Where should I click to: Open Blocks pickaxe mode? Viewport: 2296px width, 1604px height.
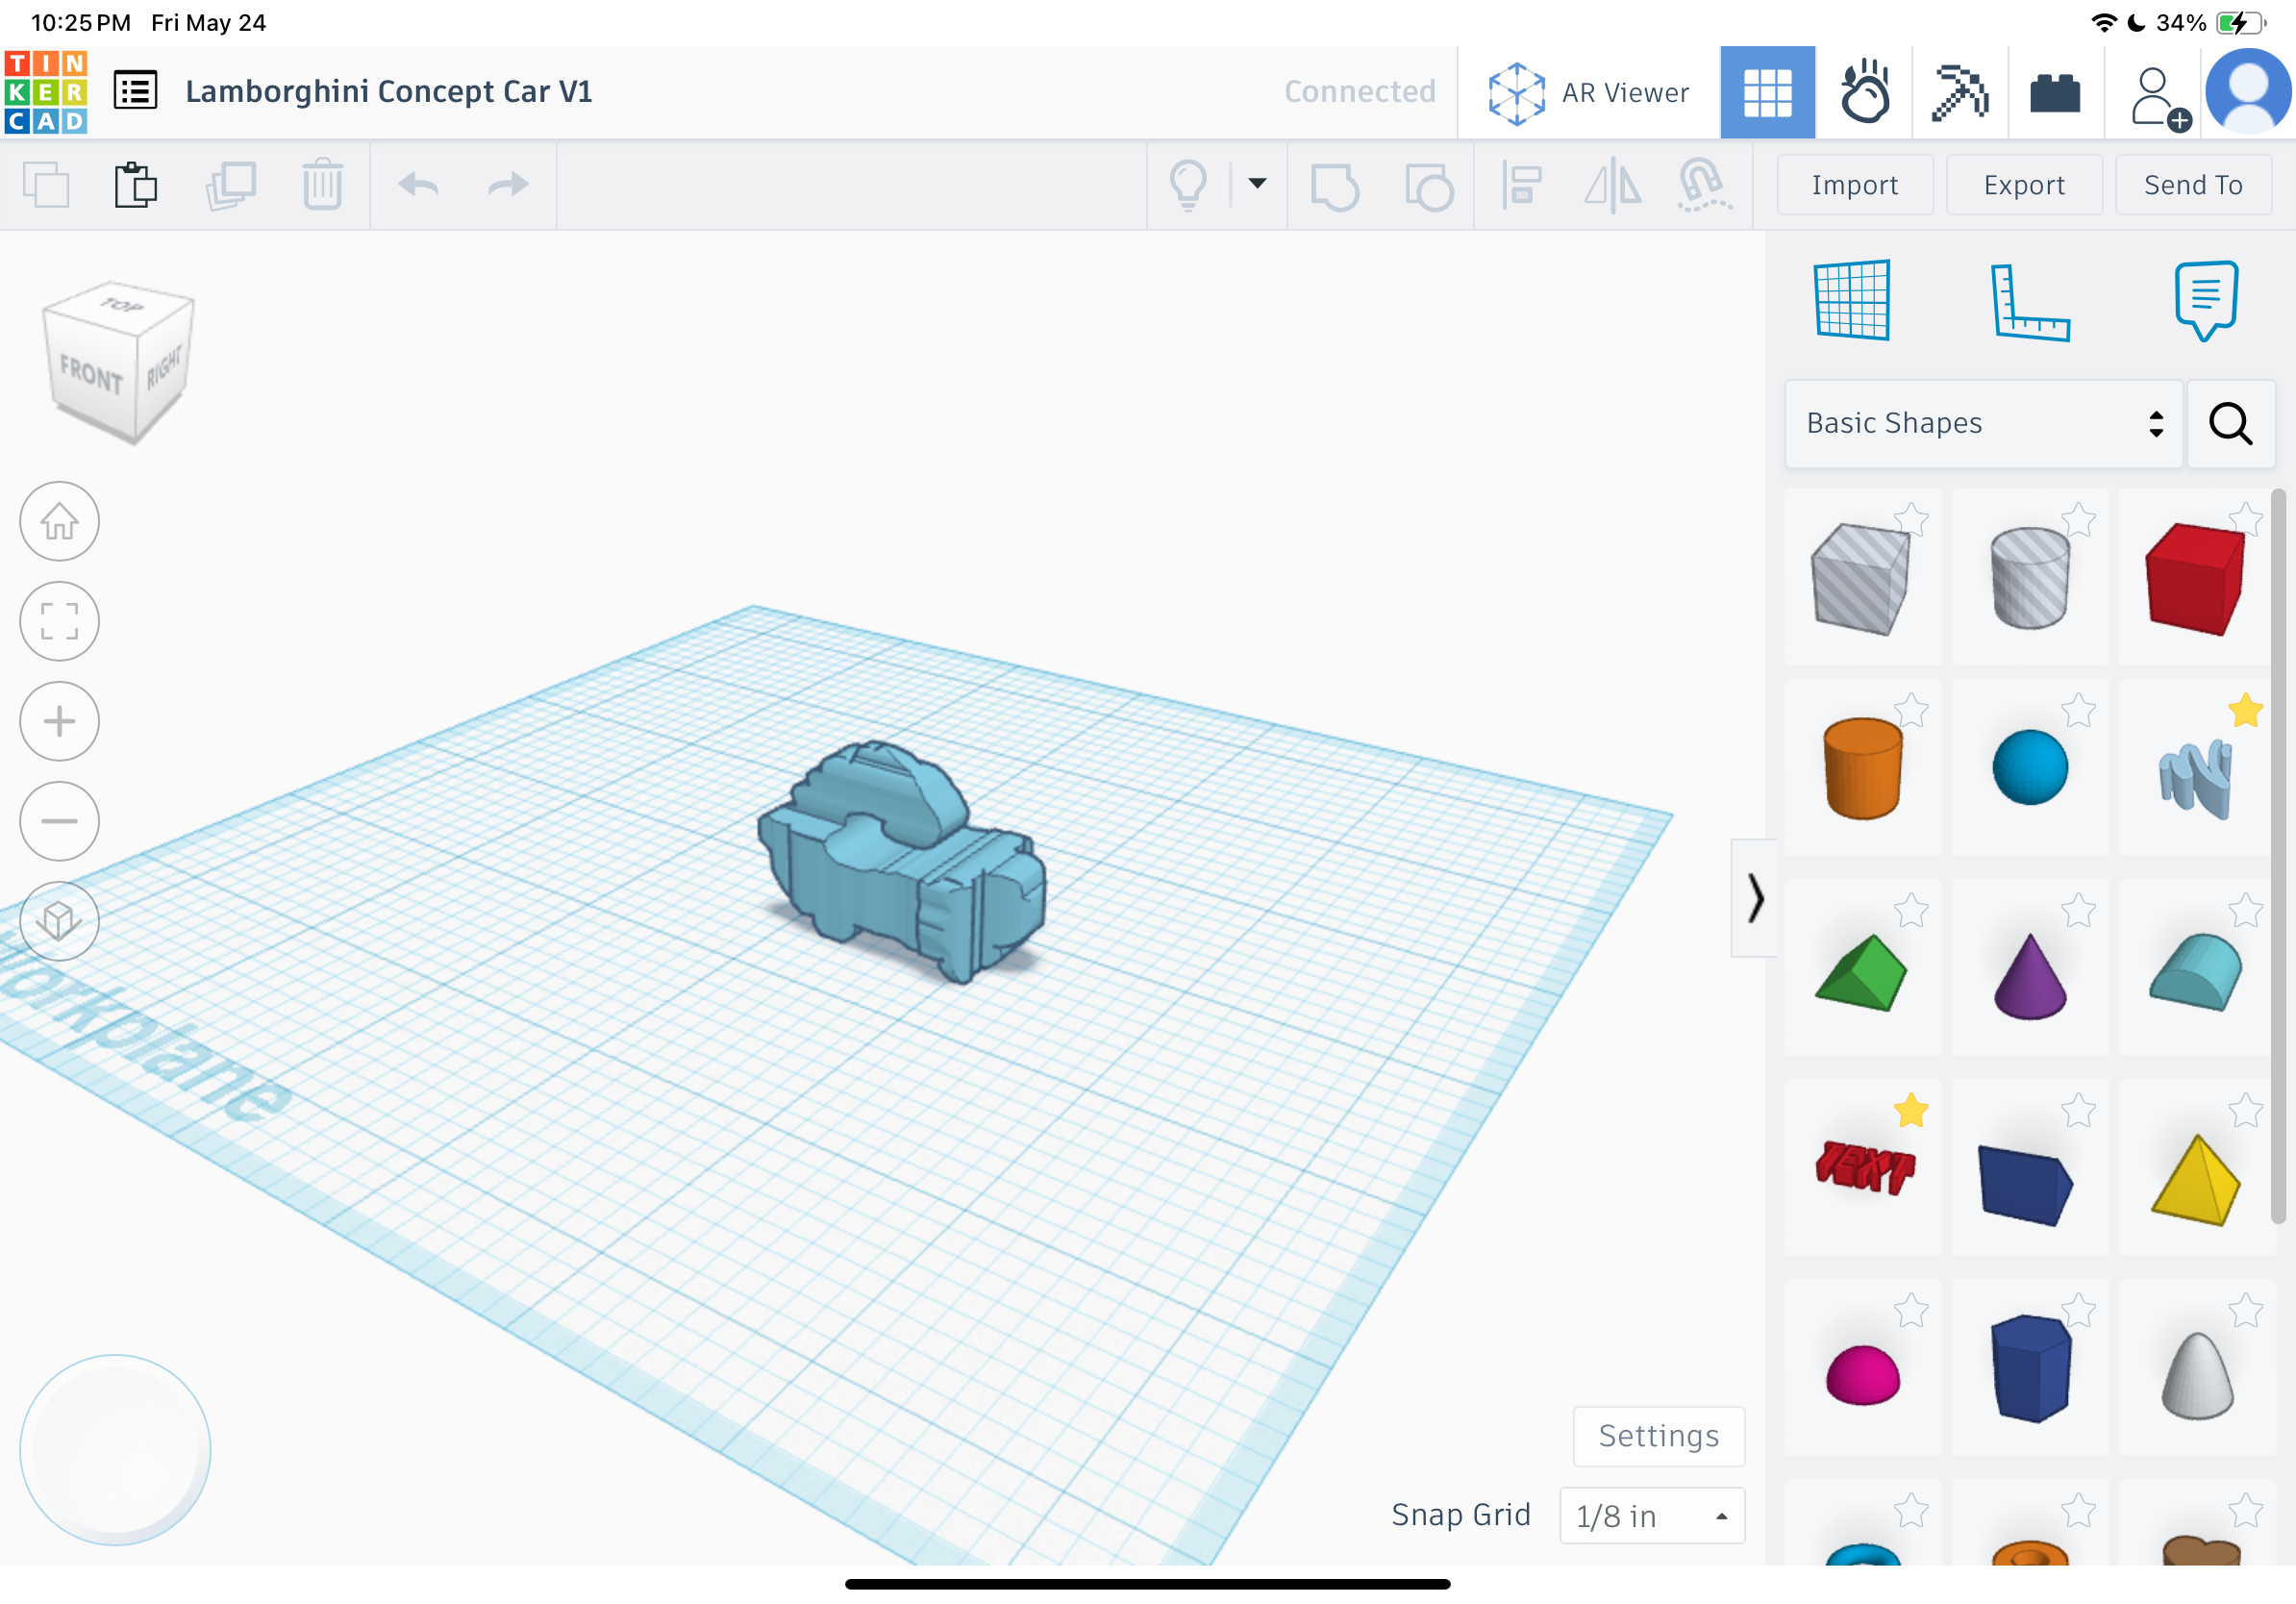click(x=1960, y=92)
